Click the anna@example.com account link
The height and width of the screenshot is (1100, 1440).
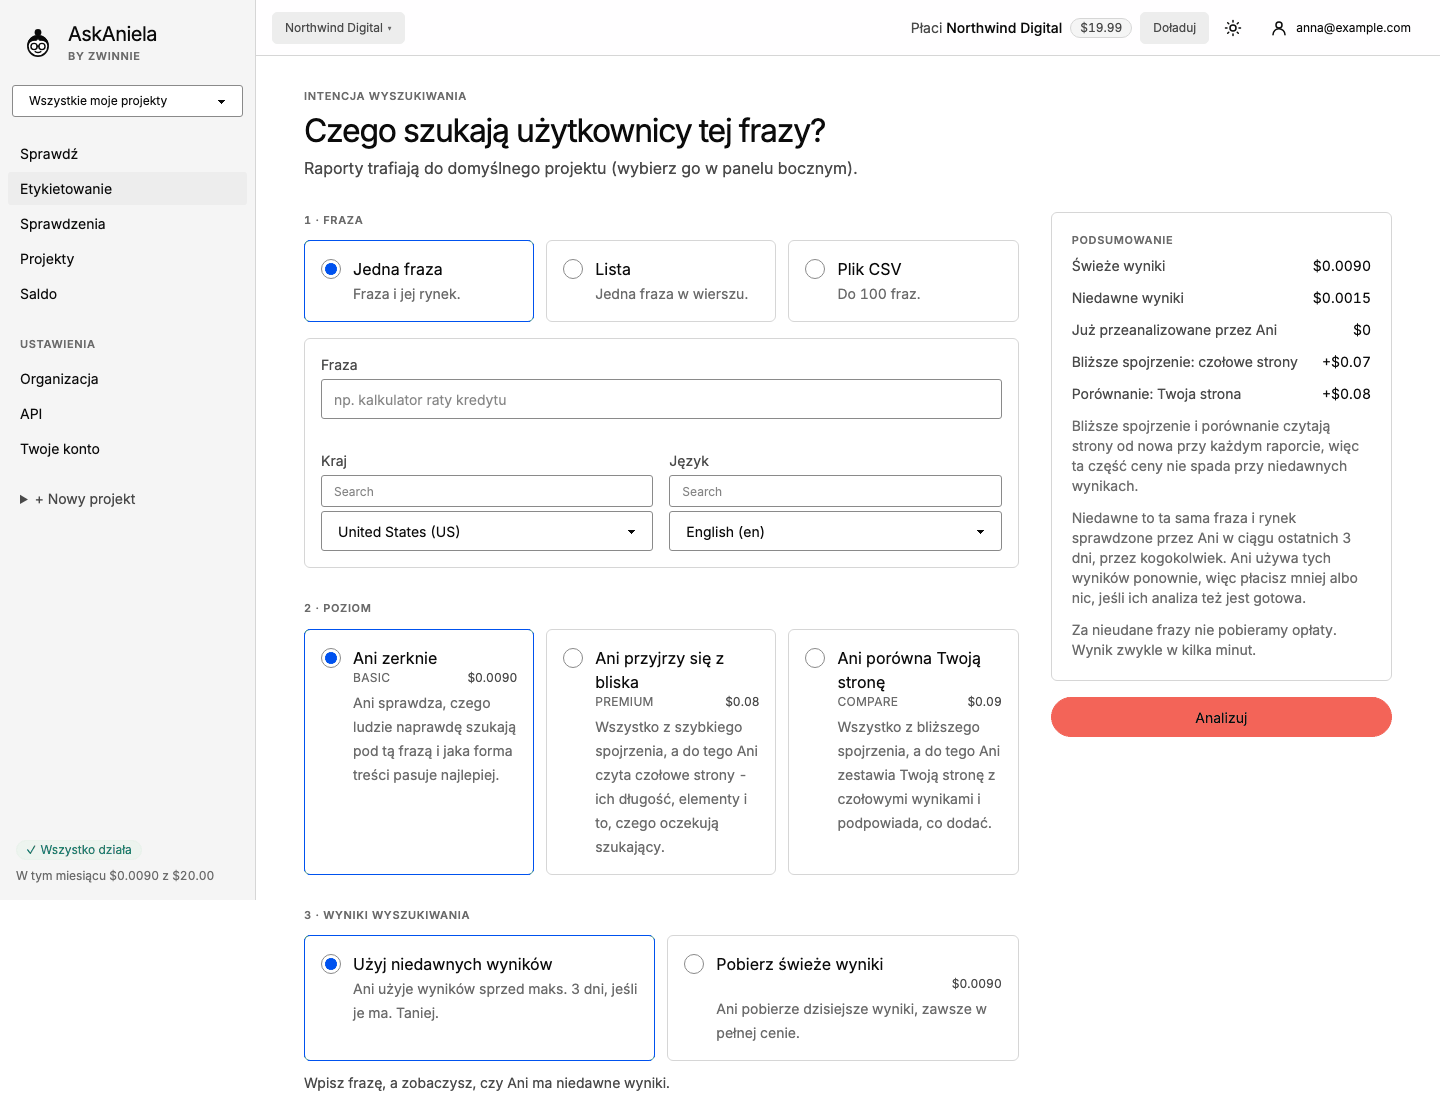coord(1341,28)
